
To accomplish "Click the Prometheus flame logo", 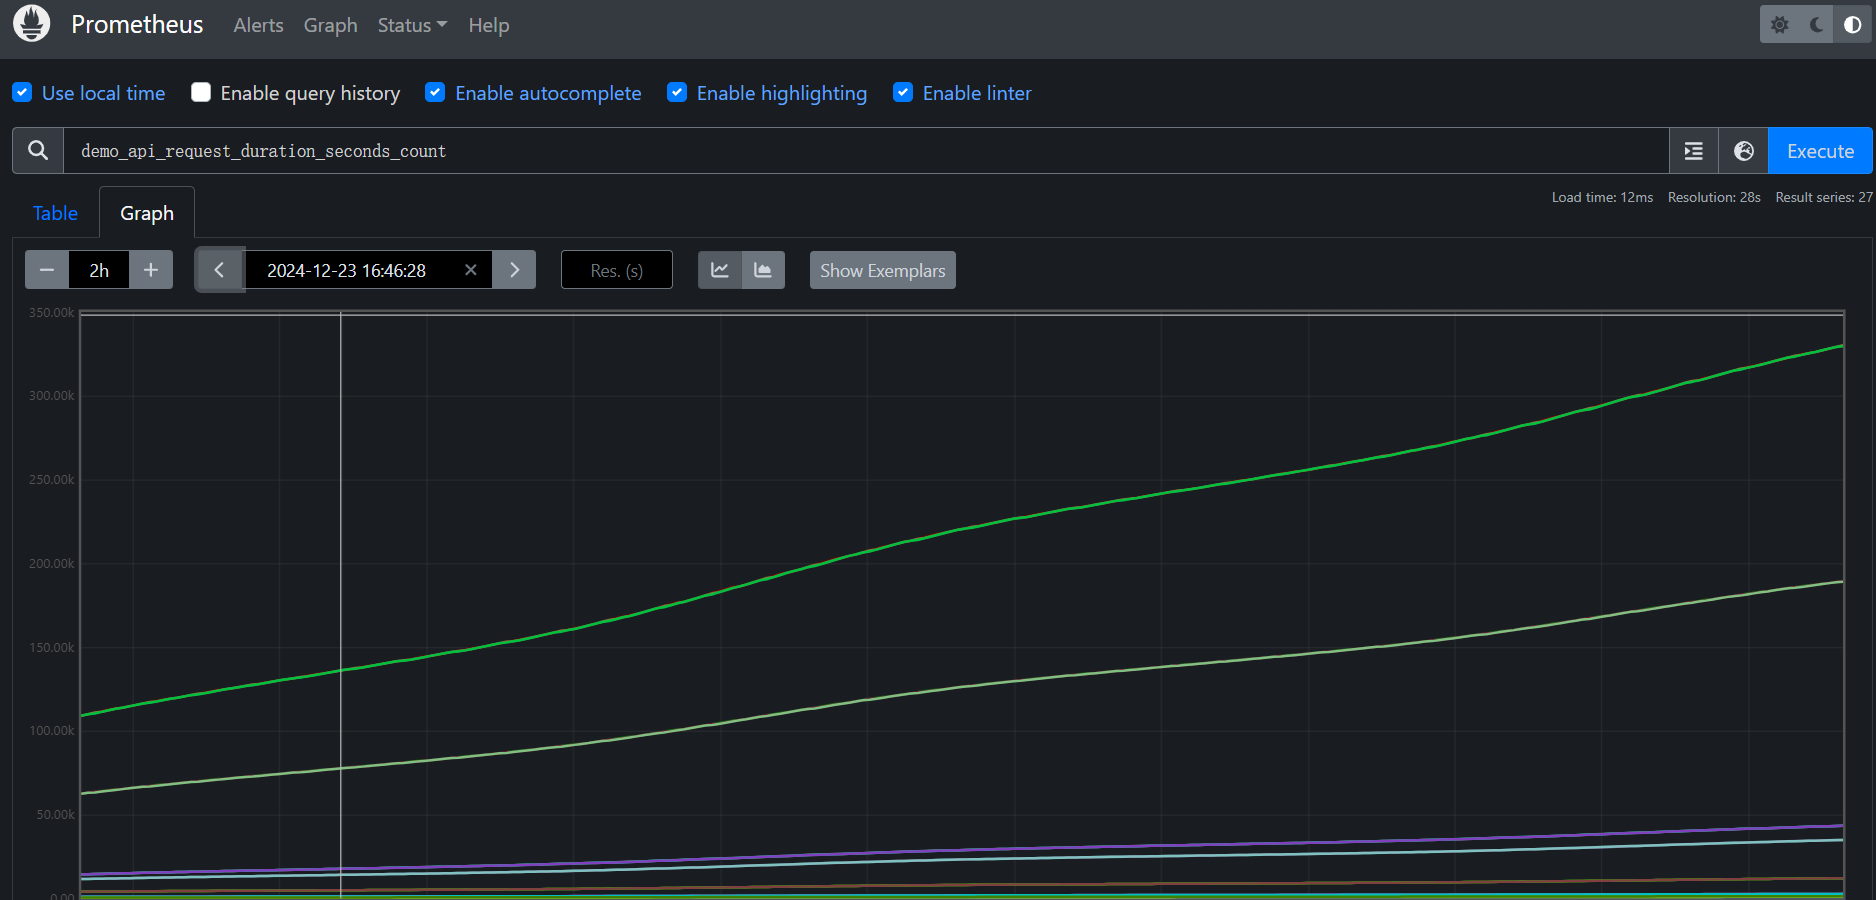I will point(32,24).
